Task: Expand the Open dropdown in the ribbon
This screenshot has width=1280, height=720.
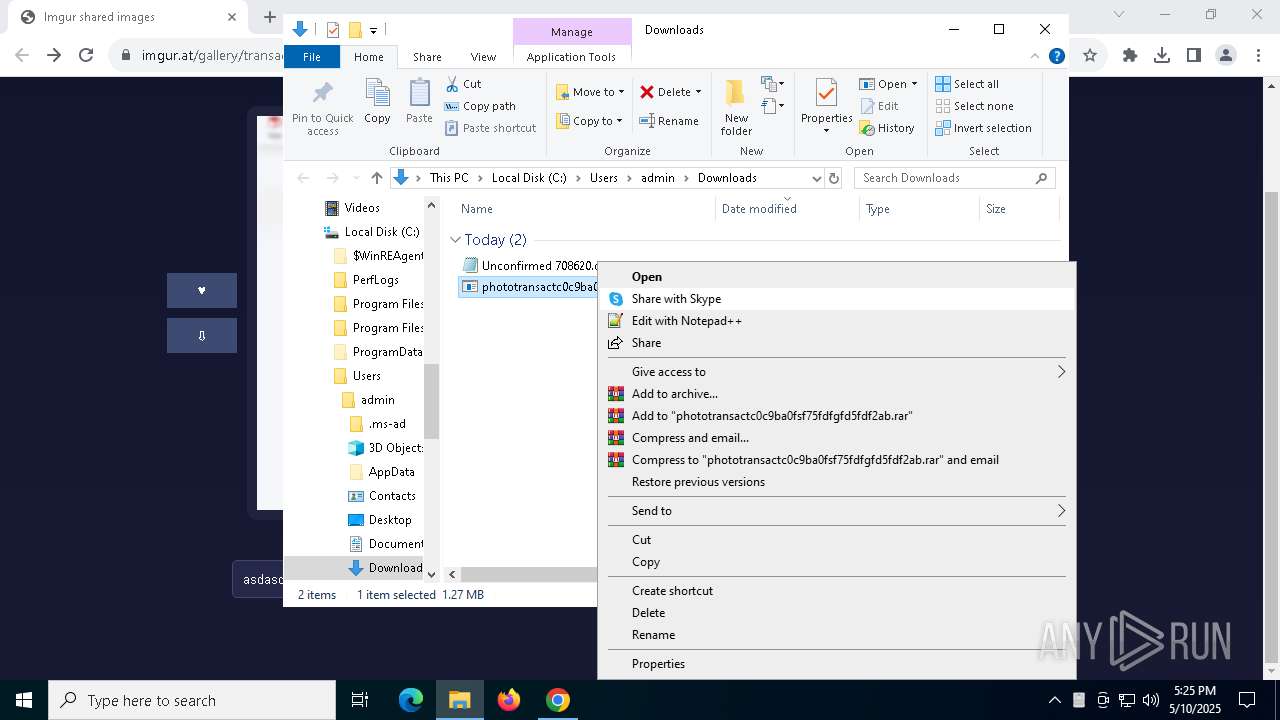Action: click(x=913, y=84)
